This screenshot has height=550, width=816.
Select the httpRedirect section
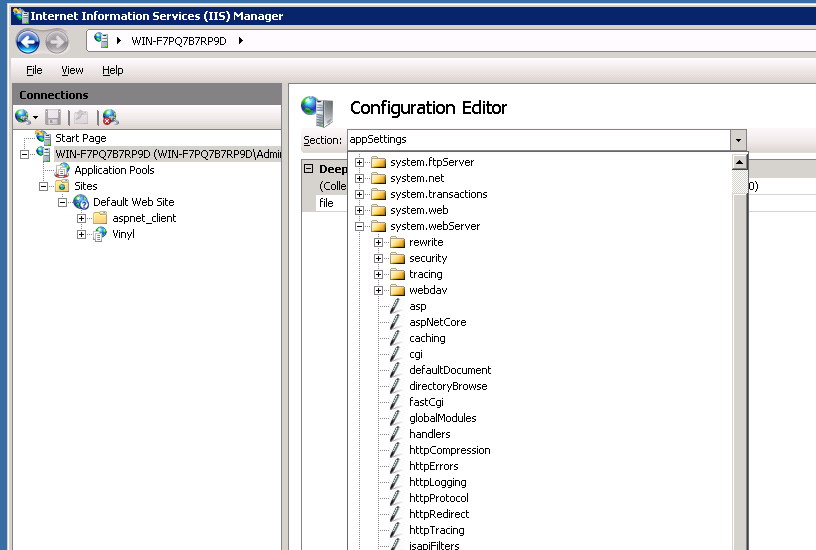tap(439, 514)
